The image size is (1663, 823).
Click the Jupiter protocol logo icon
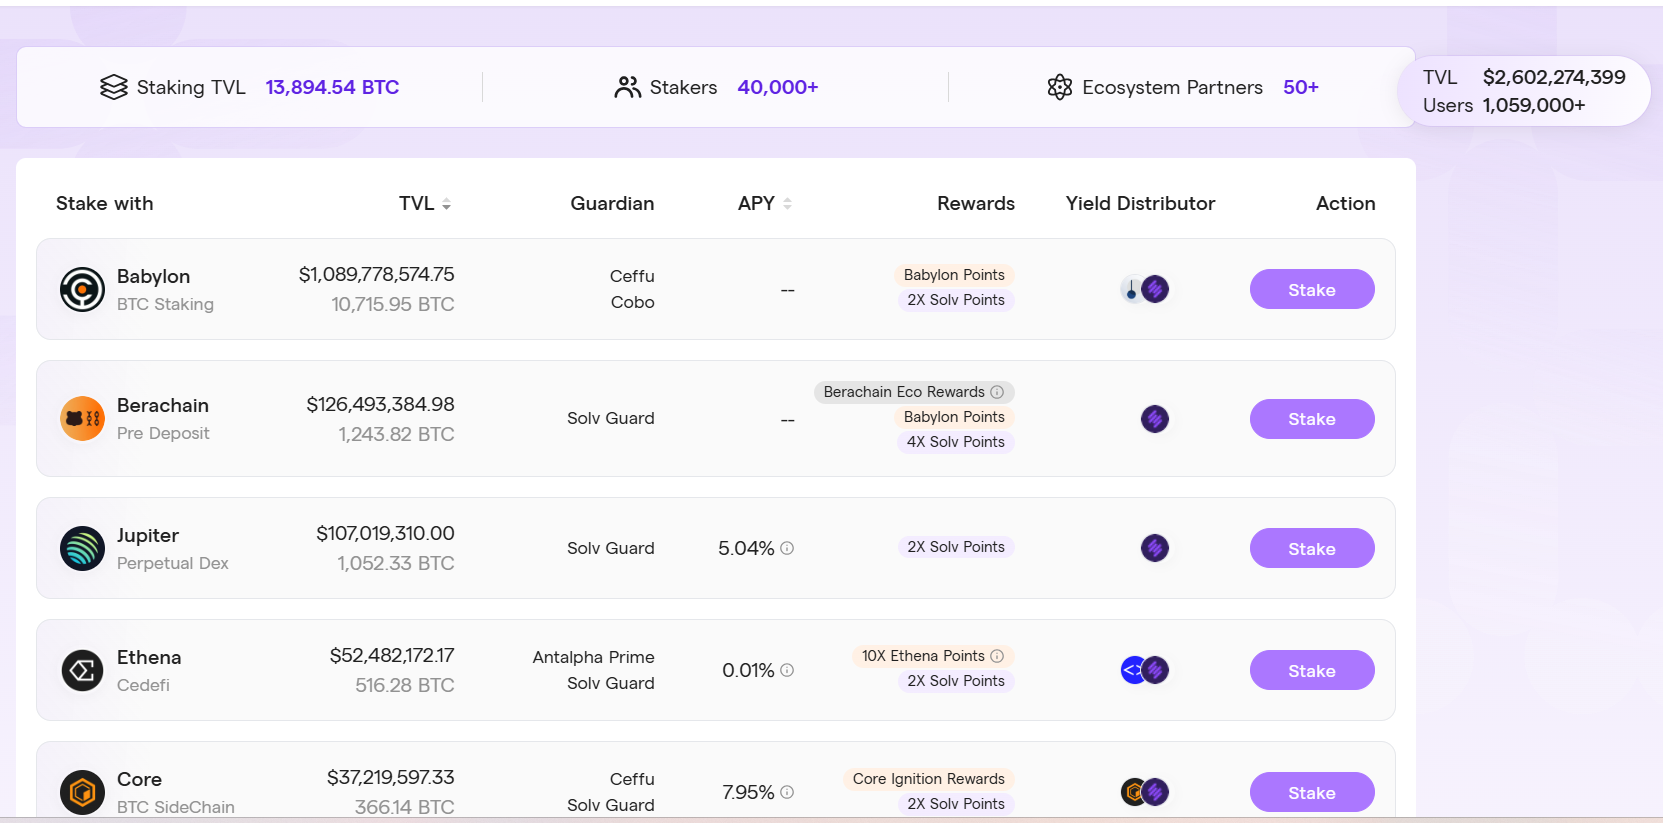(x=82, y=549)
